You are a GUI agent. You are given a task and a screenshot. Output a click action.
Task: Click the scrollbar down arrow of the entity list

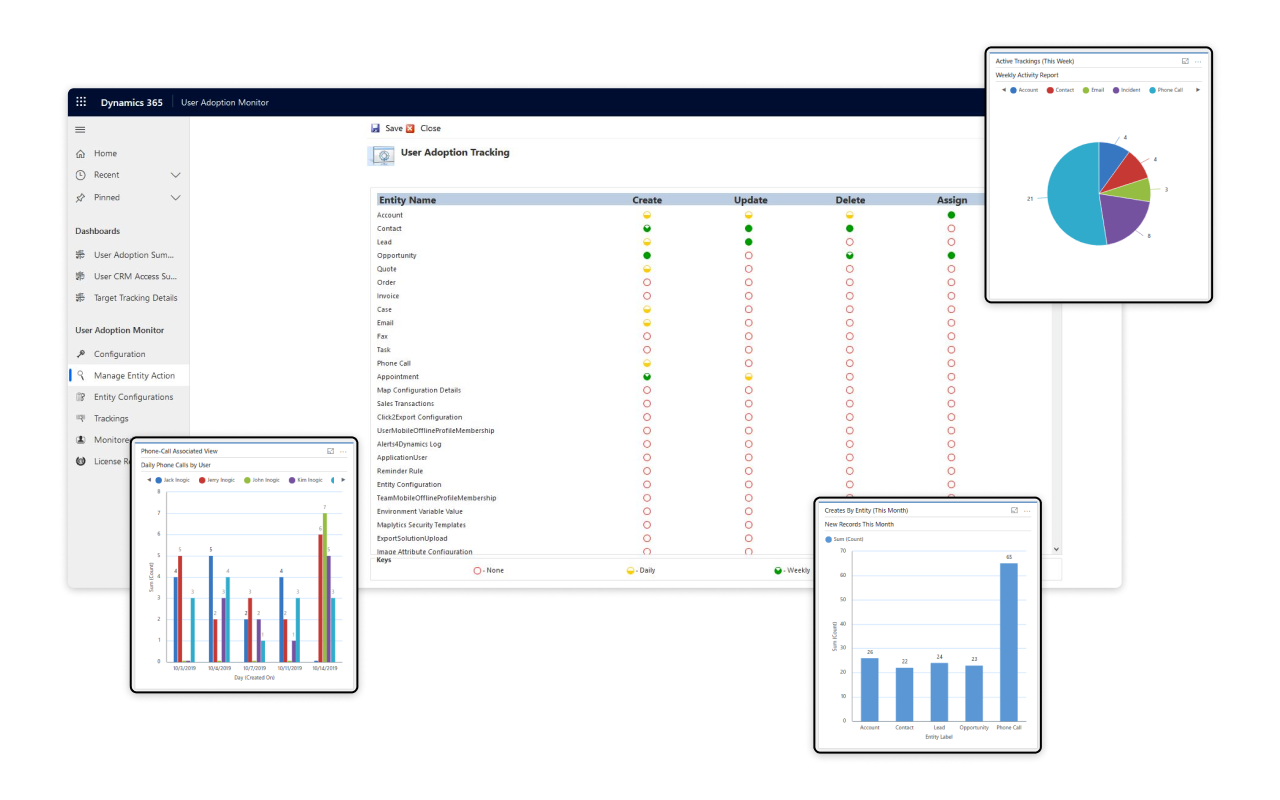click(x=1056, y=549)
